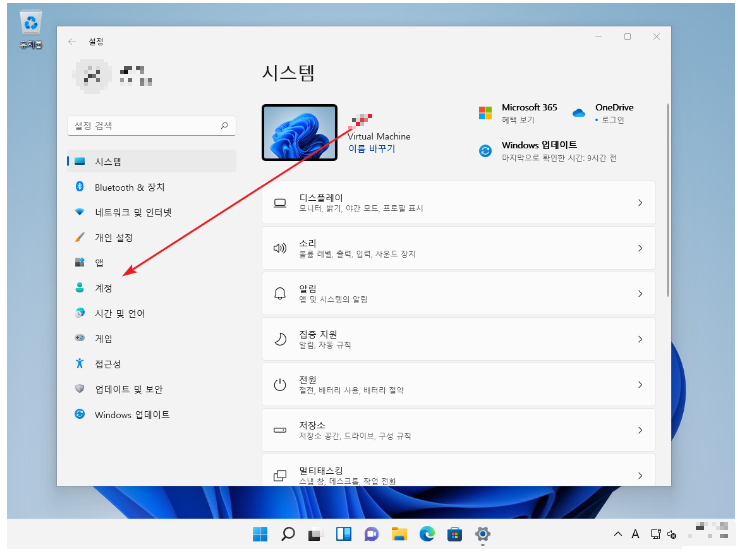
Task: Click the input language A indicator
Action: coord(635,534)
